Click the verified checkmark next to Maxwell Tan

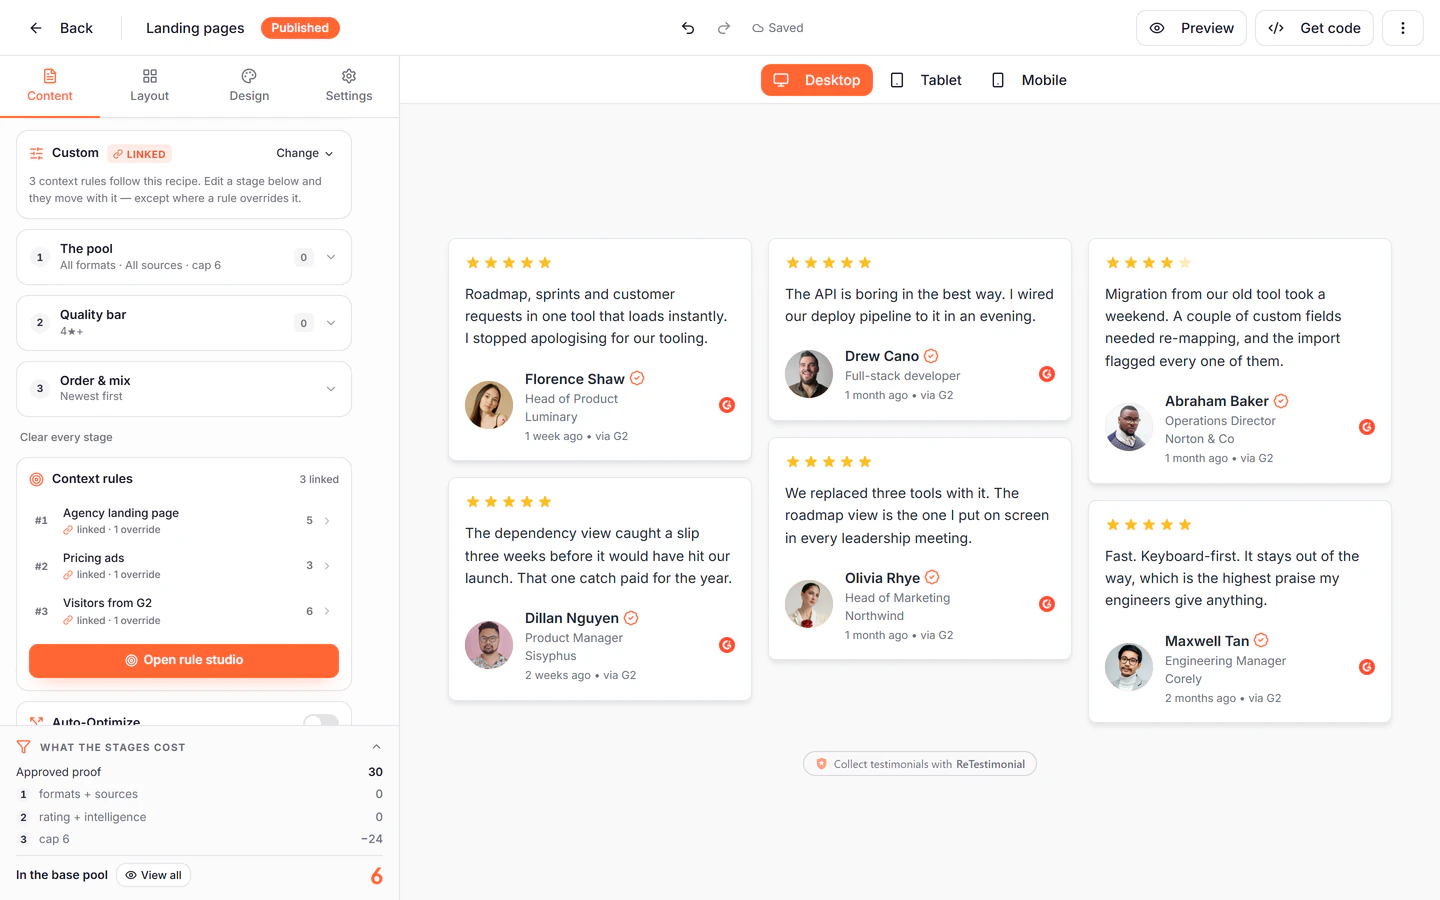[x=1261, y=640]
